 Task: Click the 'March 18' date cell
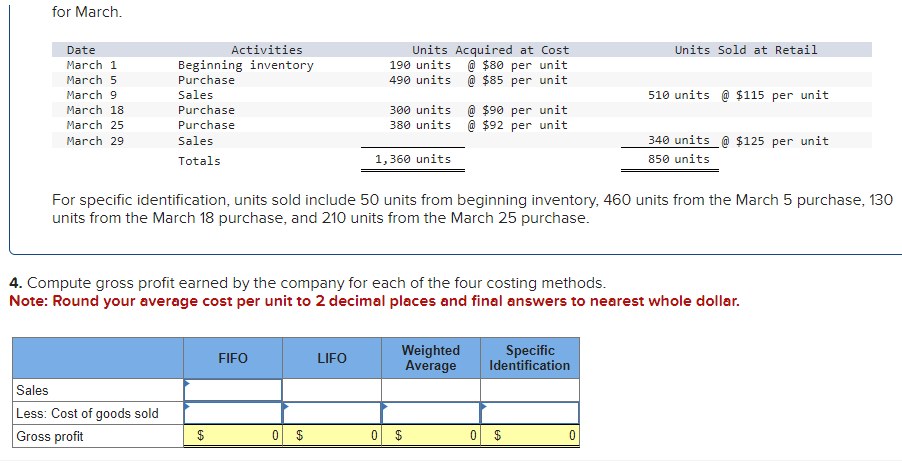[95, 110]
